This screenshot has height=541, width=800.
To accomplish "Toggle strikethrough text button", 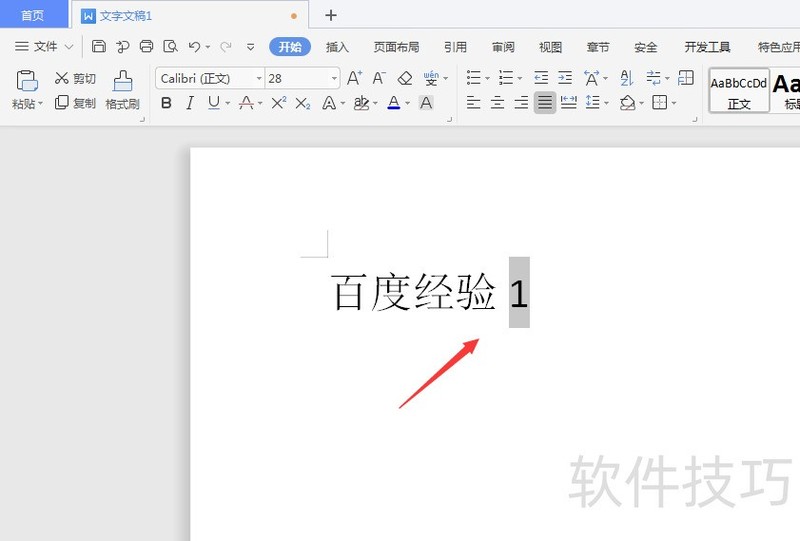I will coord(246,103).
